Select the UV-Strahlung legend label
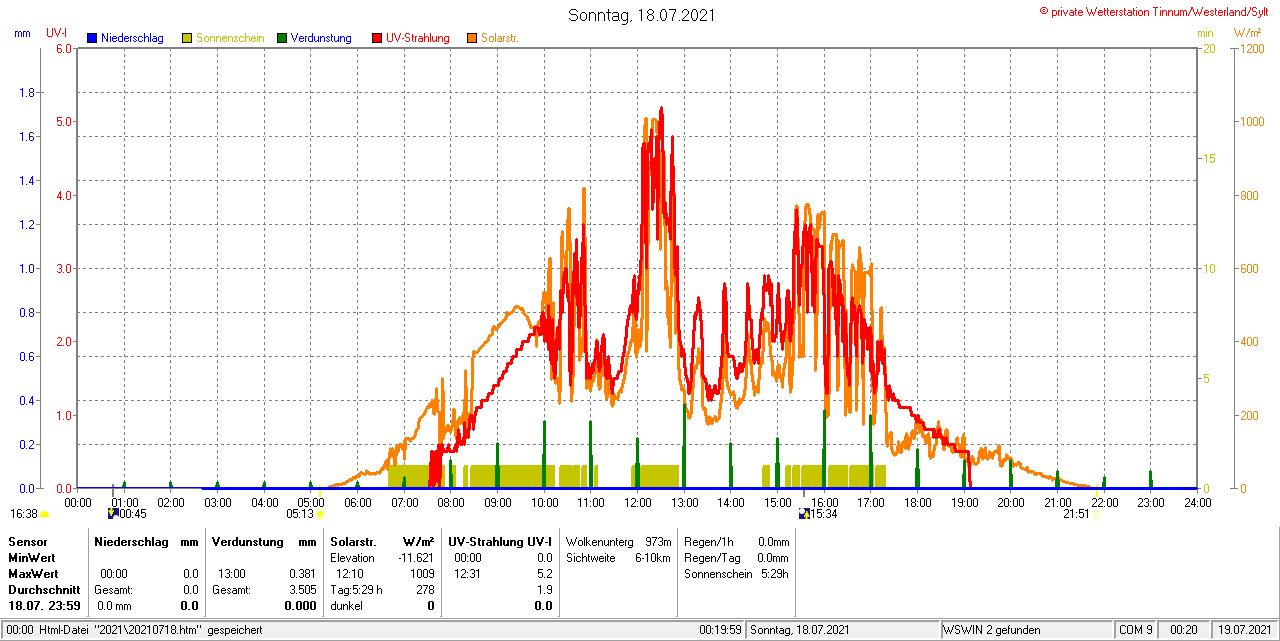The image size is (1280, 641). 418,38
